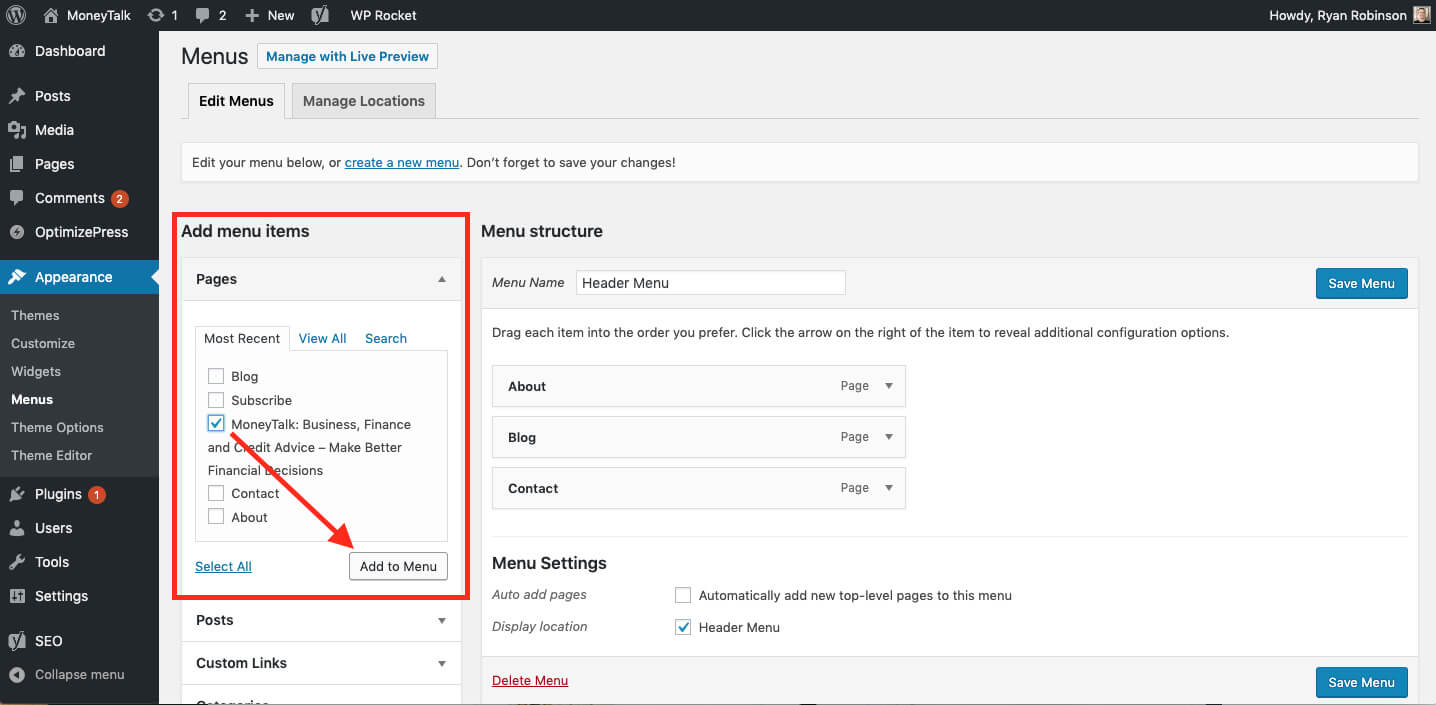Image resolution: width=1436 pixels, height=705 pixels.
Task: Click the Menu Name input field
Action: point(711,283)
